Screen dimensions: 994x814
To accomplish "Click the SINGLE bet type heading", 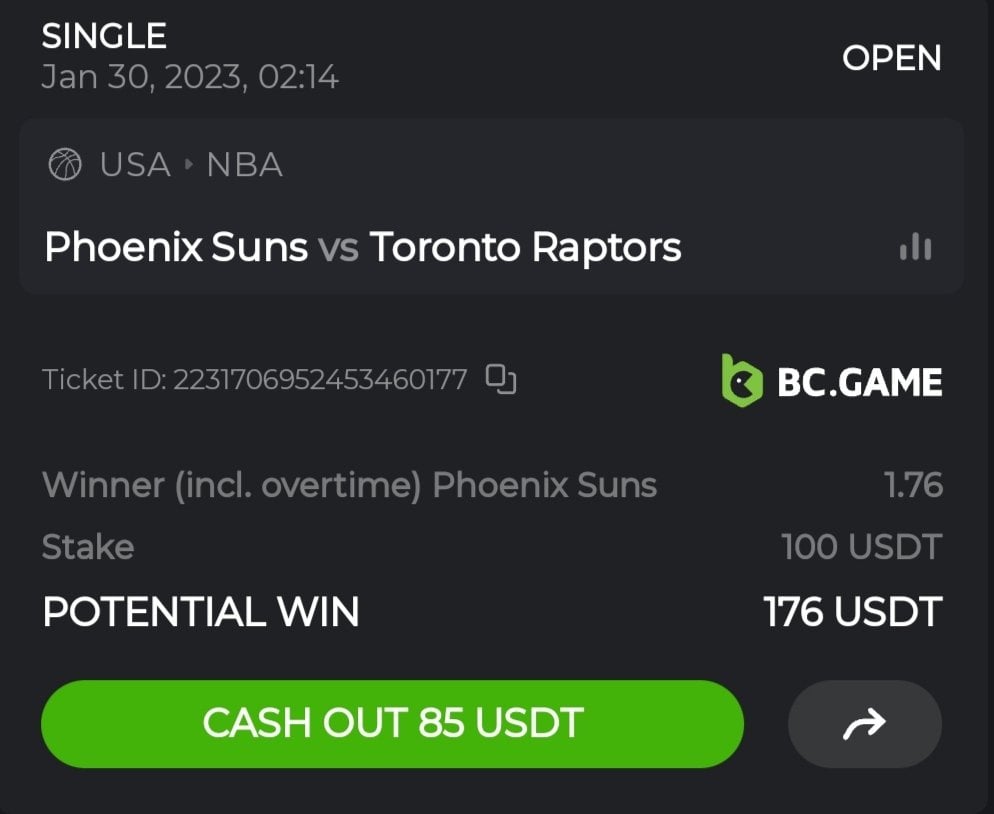I will tap(104, 37).
